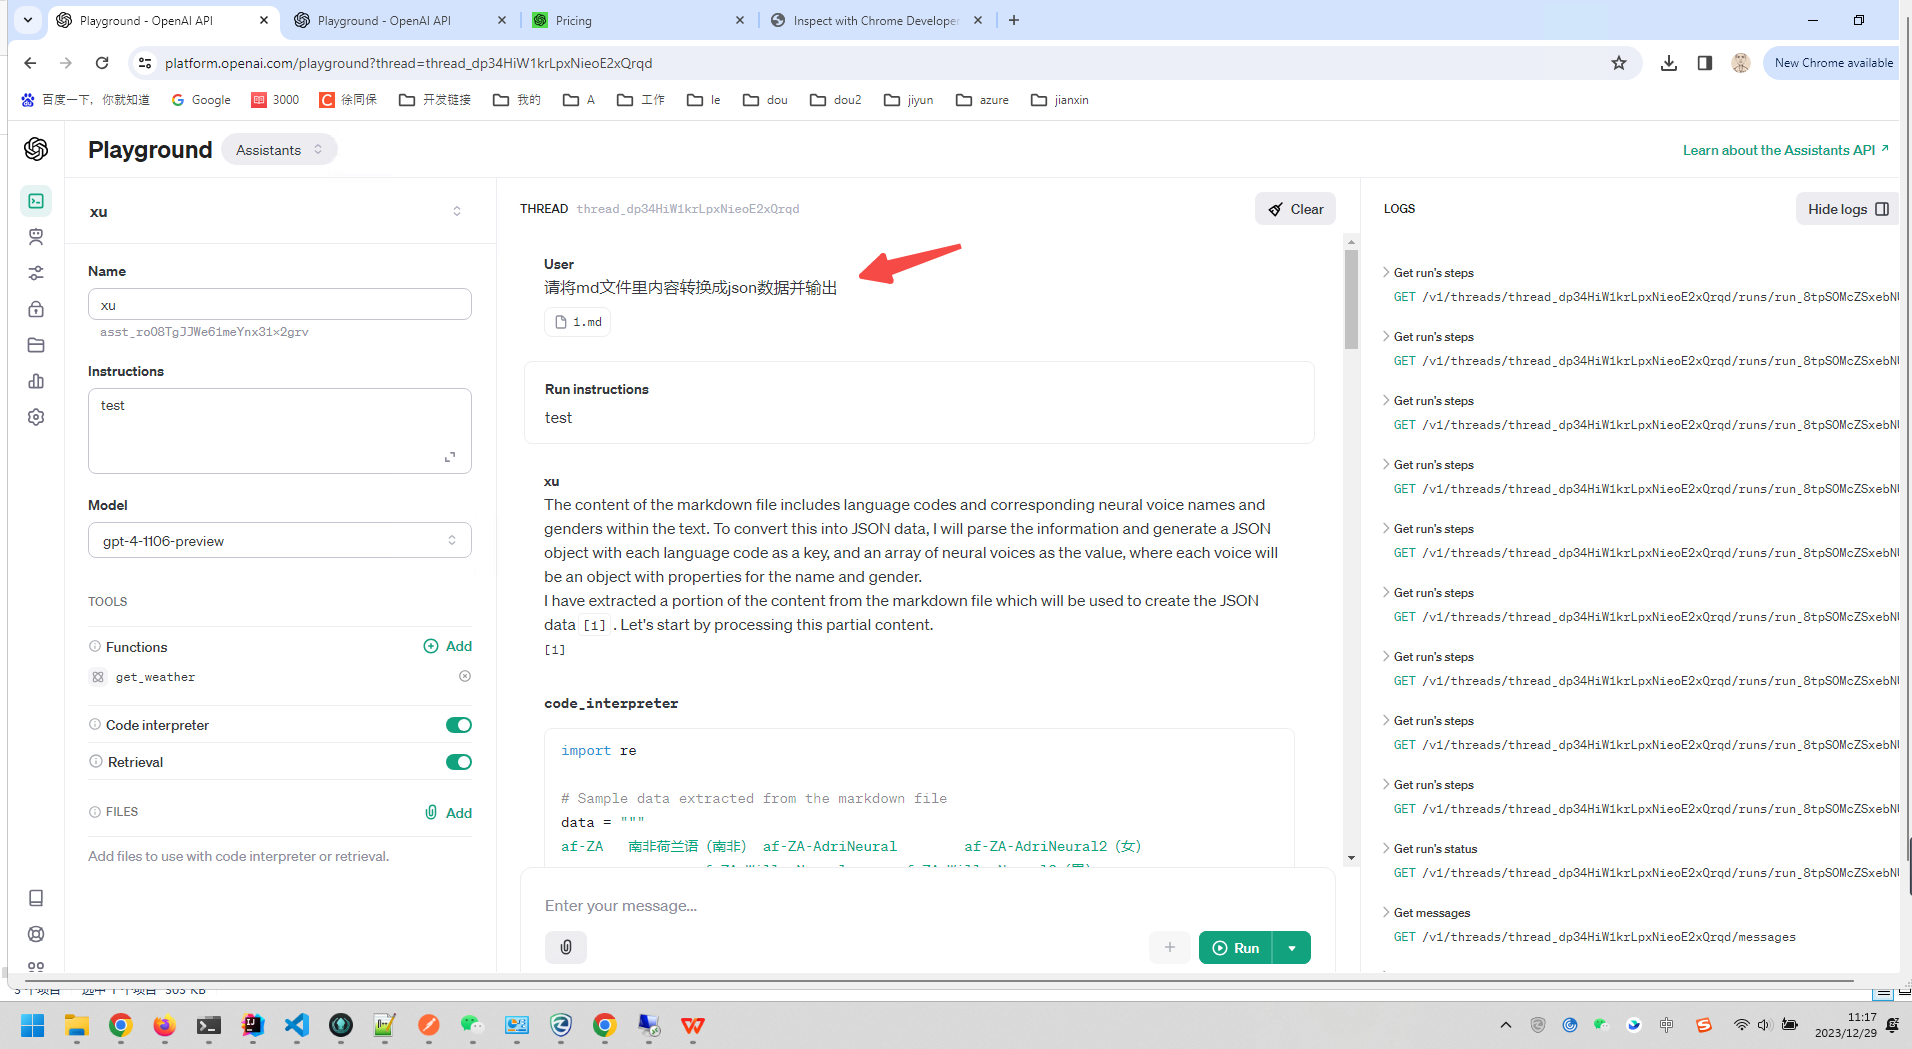Open the xu assistant selector
The image size is (1912, 1049).
click(280, 211)
